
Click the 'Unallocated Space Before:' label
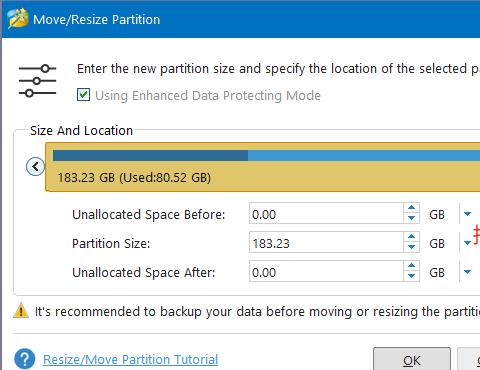tap(149, 214)
